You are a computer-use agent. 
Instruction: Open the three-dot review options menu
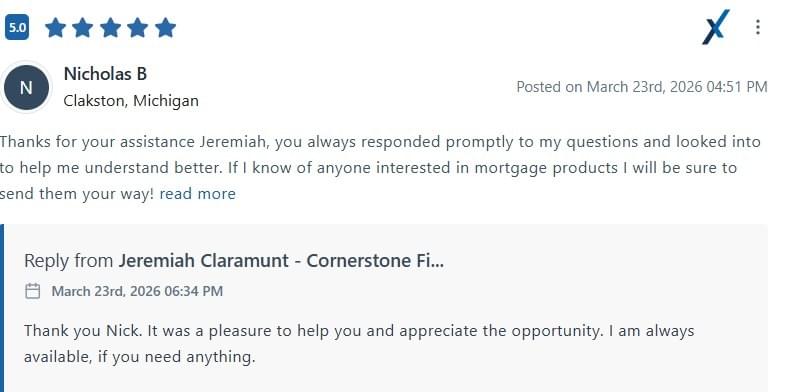(x=758, y=27)
